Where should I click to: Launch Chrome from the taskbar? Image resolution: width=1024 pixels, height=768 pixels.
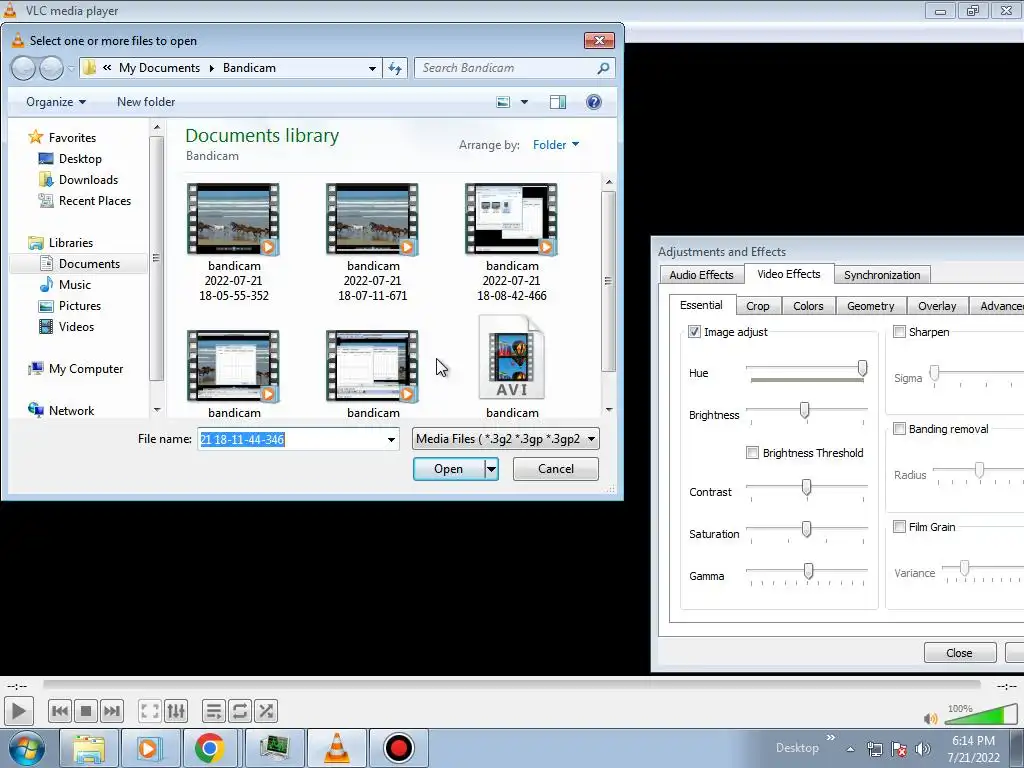(x=209, y=748)
